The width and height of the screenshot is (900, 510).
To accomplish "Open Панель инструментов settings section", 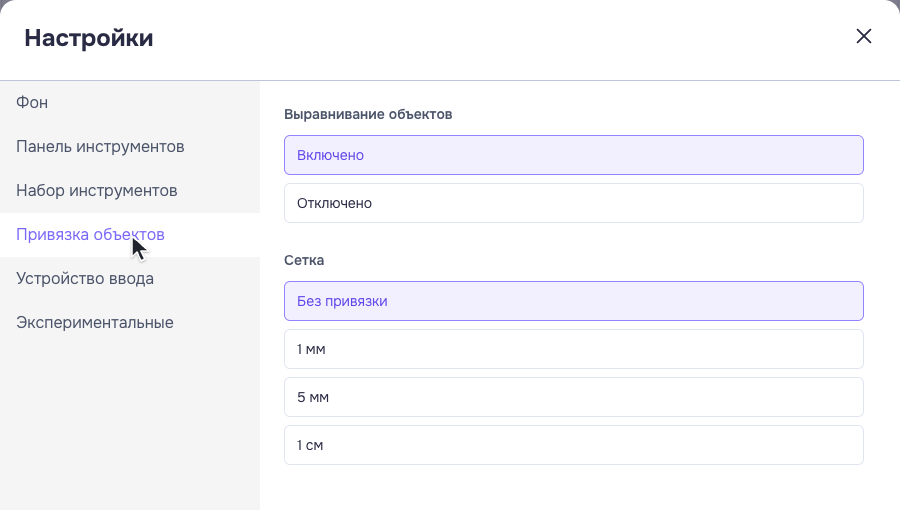I will tap(130, 147).
